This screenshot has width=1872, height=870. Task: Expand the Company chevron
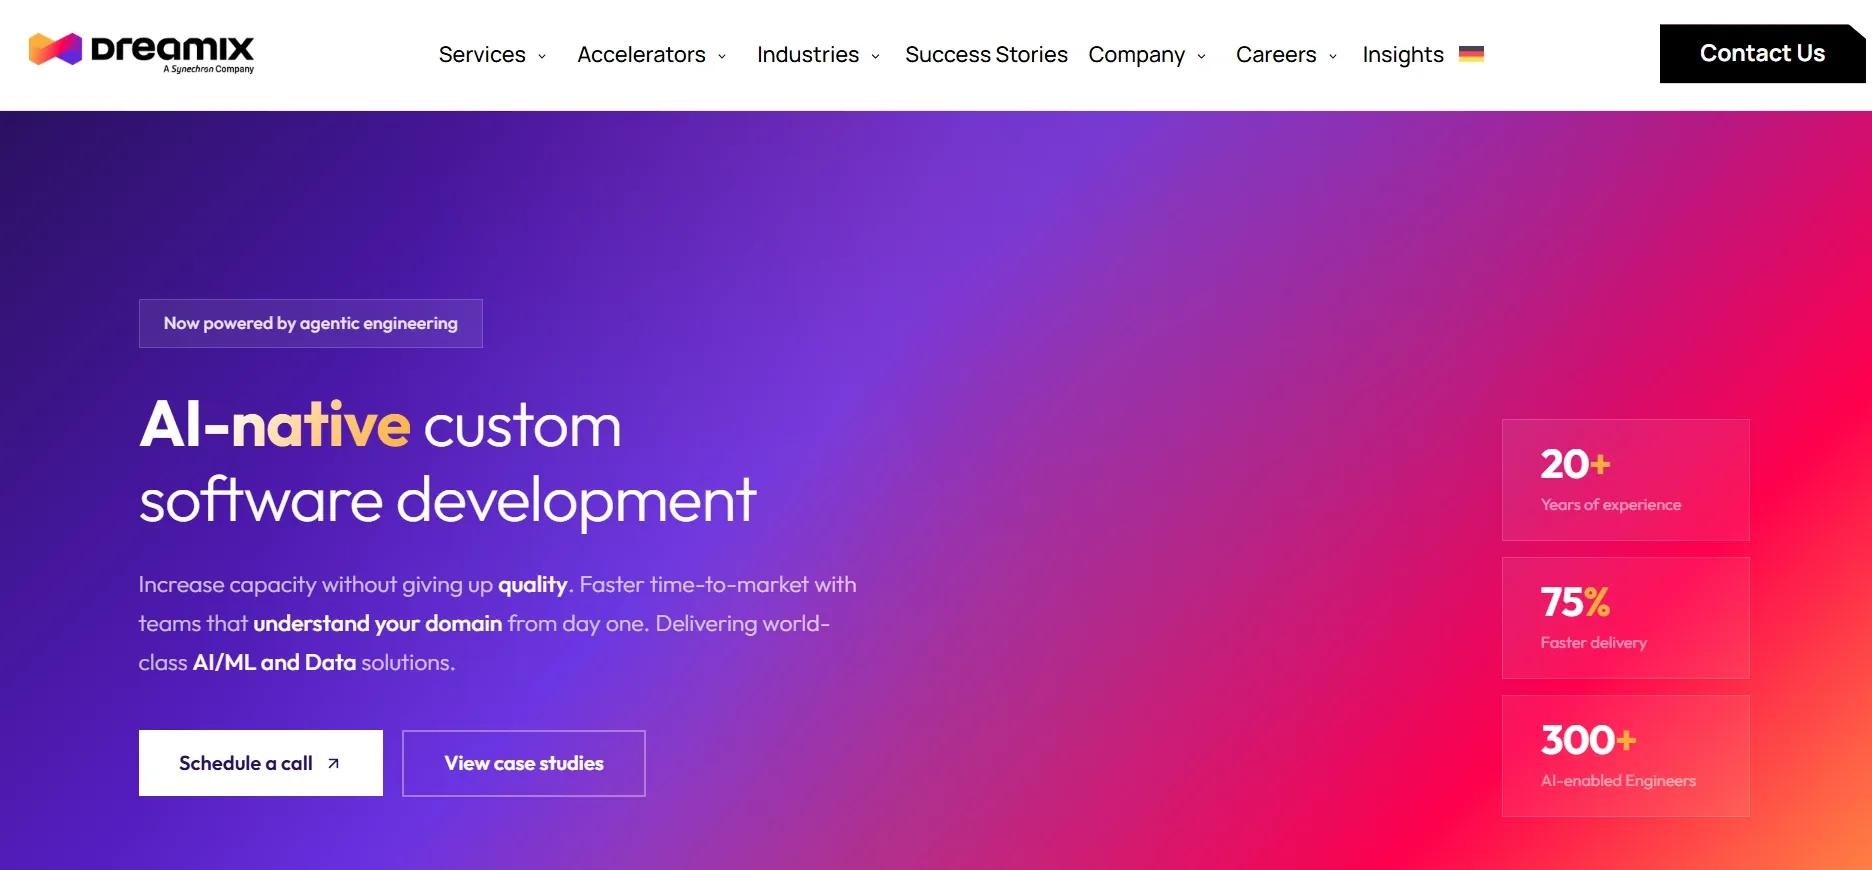(1201, 56)
